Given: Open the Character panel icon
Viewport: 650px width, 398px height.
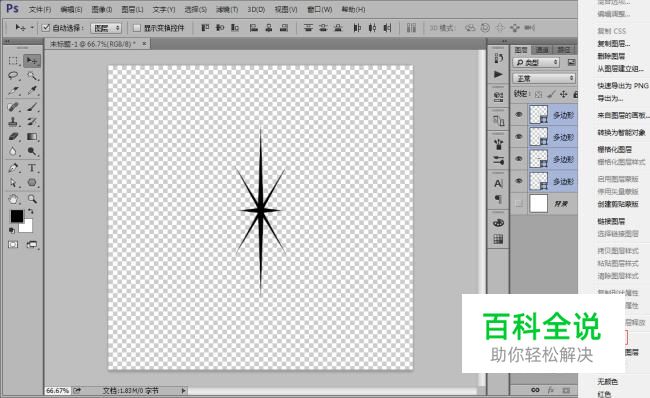Looking at the screenshot, I should click(498, 183).
